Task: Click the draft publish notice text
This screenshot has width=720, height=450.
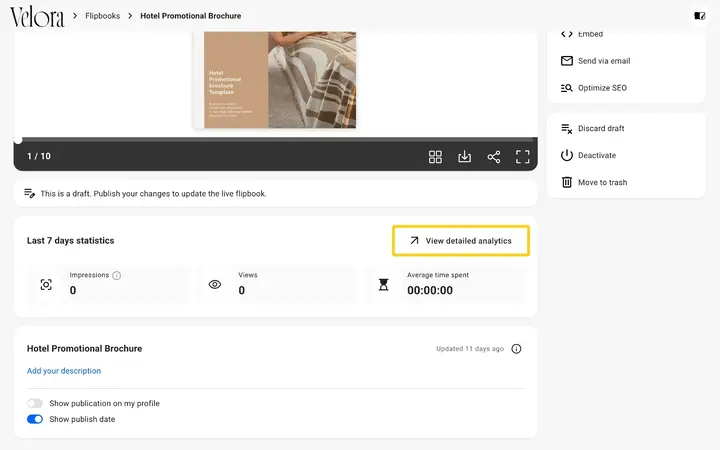Action: (x=153, y=193)
